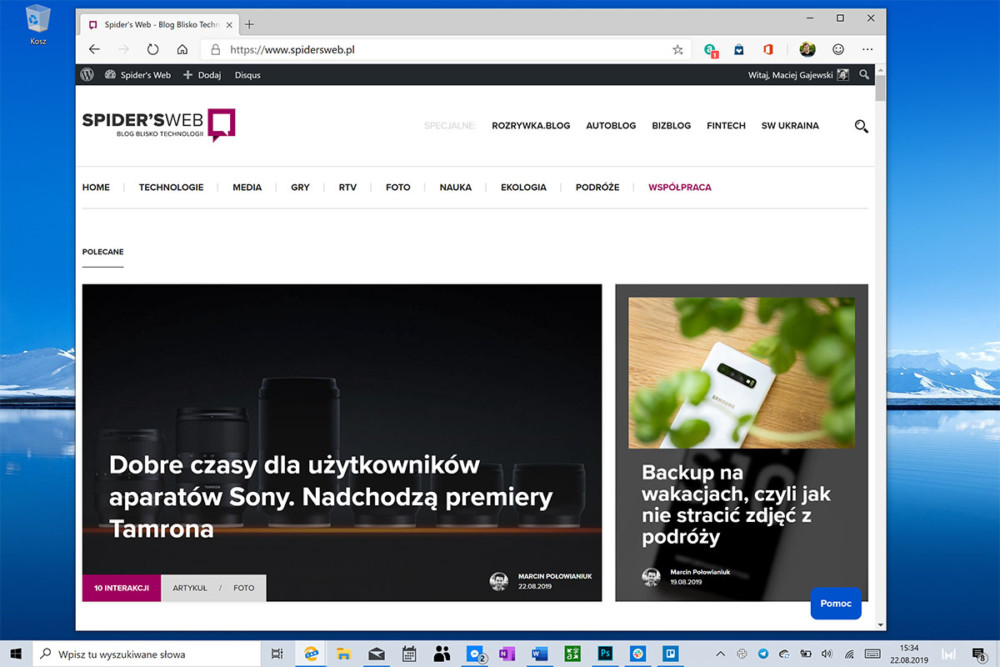Open the volume control in the tray
The image size is (1000, 667).
[827, 654]
